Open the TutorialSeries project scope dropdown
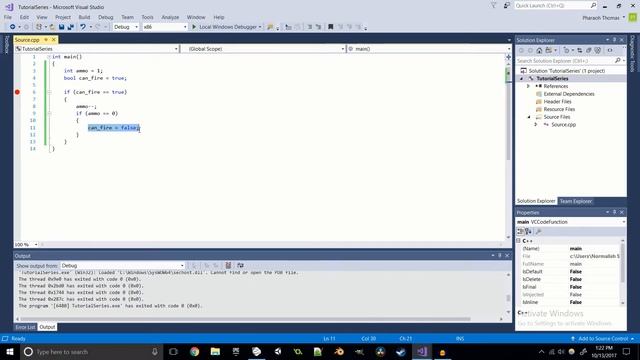 pyautogui.click(x=97, y=49)
